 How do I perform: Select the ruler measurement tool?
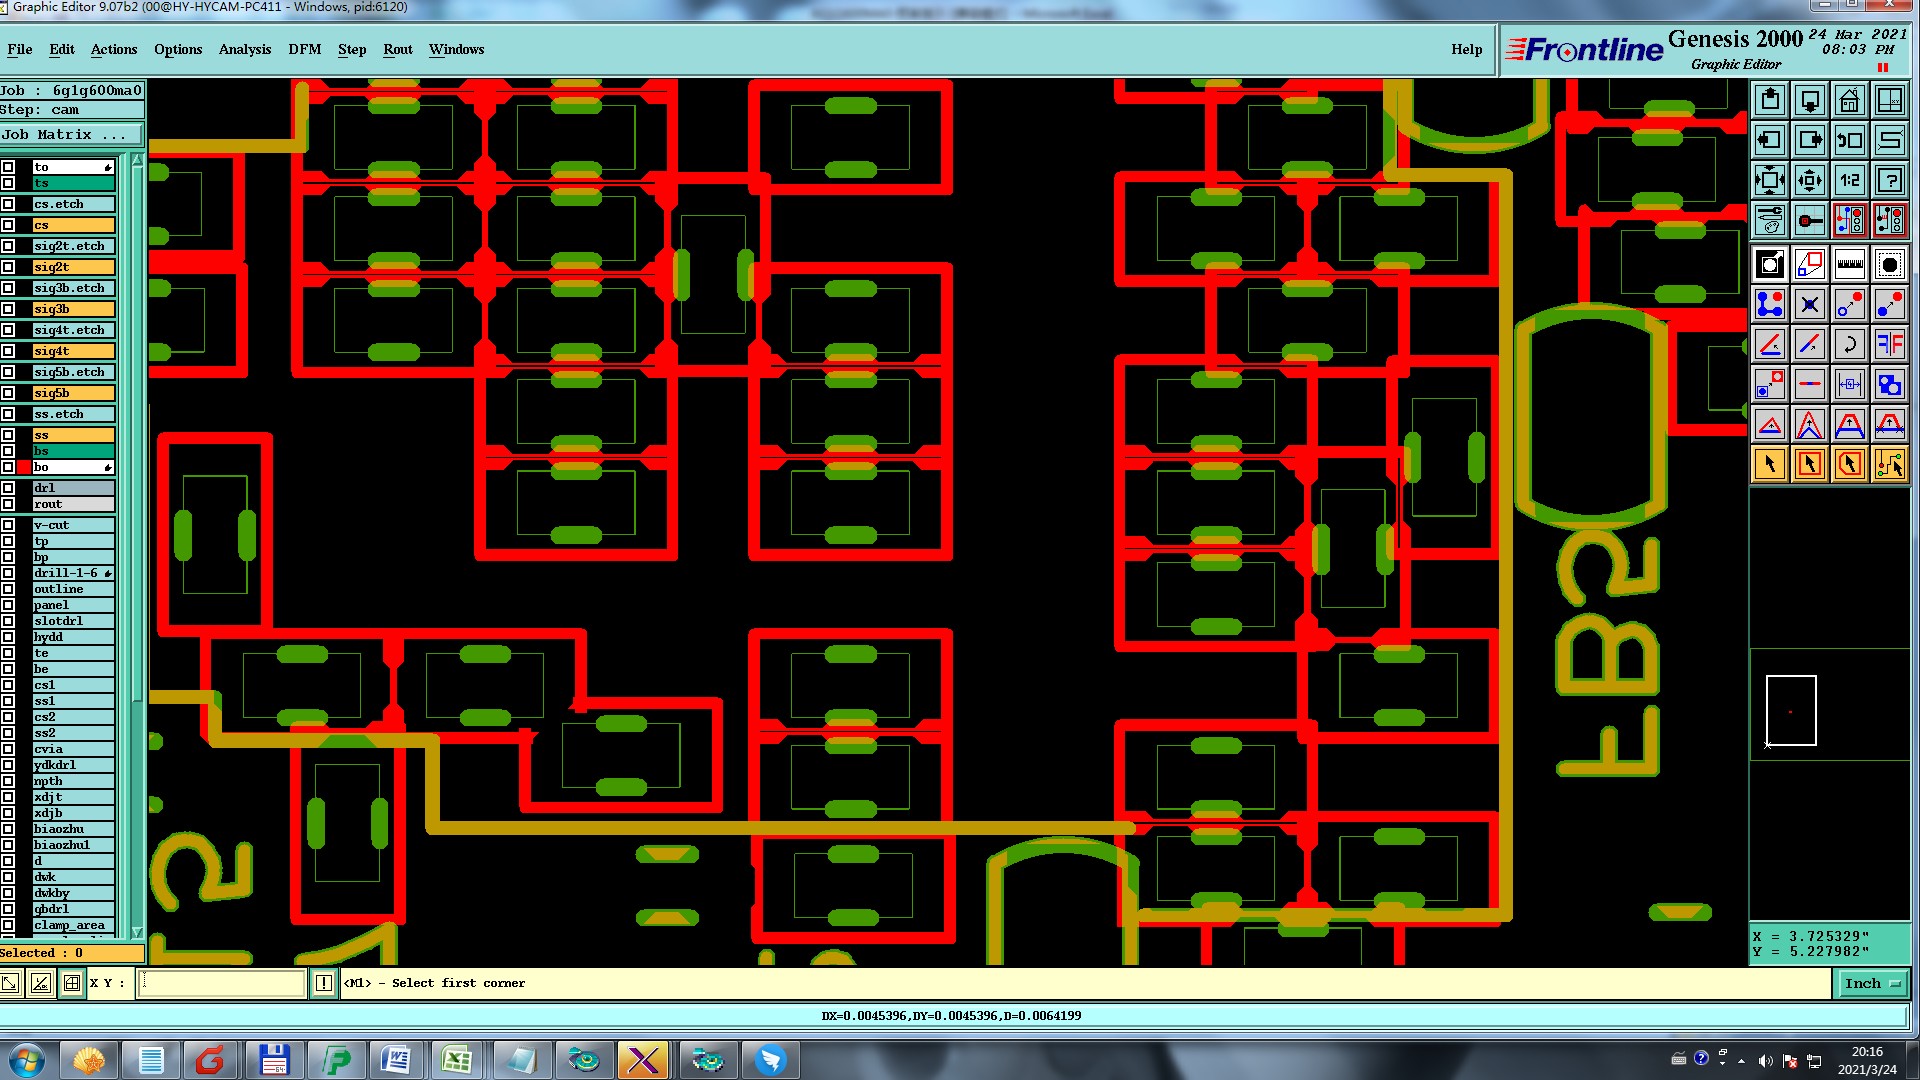(x=1849, y=264)
